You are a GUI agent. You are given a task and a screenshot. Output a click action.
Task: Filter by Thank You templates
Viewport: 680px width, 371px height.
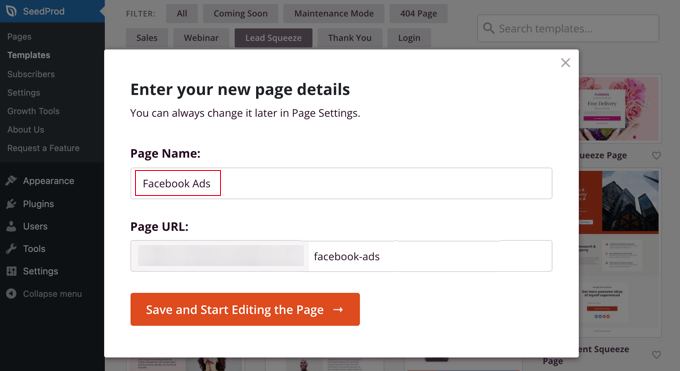tap(350, 38)
